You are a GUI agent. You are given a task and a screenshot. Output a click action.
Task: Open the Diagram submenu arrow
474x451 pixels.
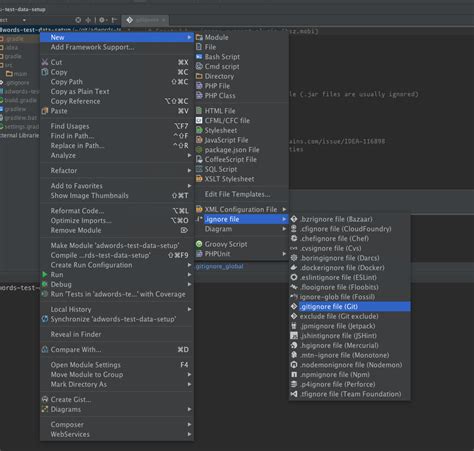pyautogui.click(x=284, y=229)
